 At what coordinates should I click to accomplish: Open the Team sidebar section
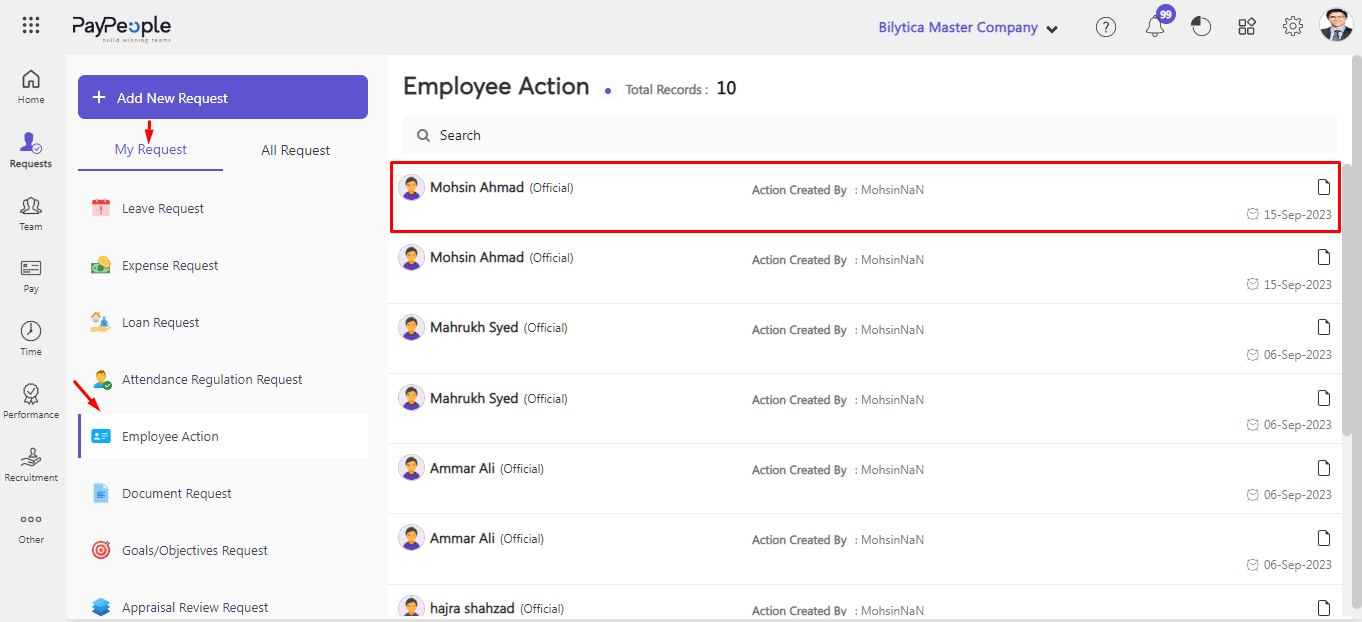31,213
